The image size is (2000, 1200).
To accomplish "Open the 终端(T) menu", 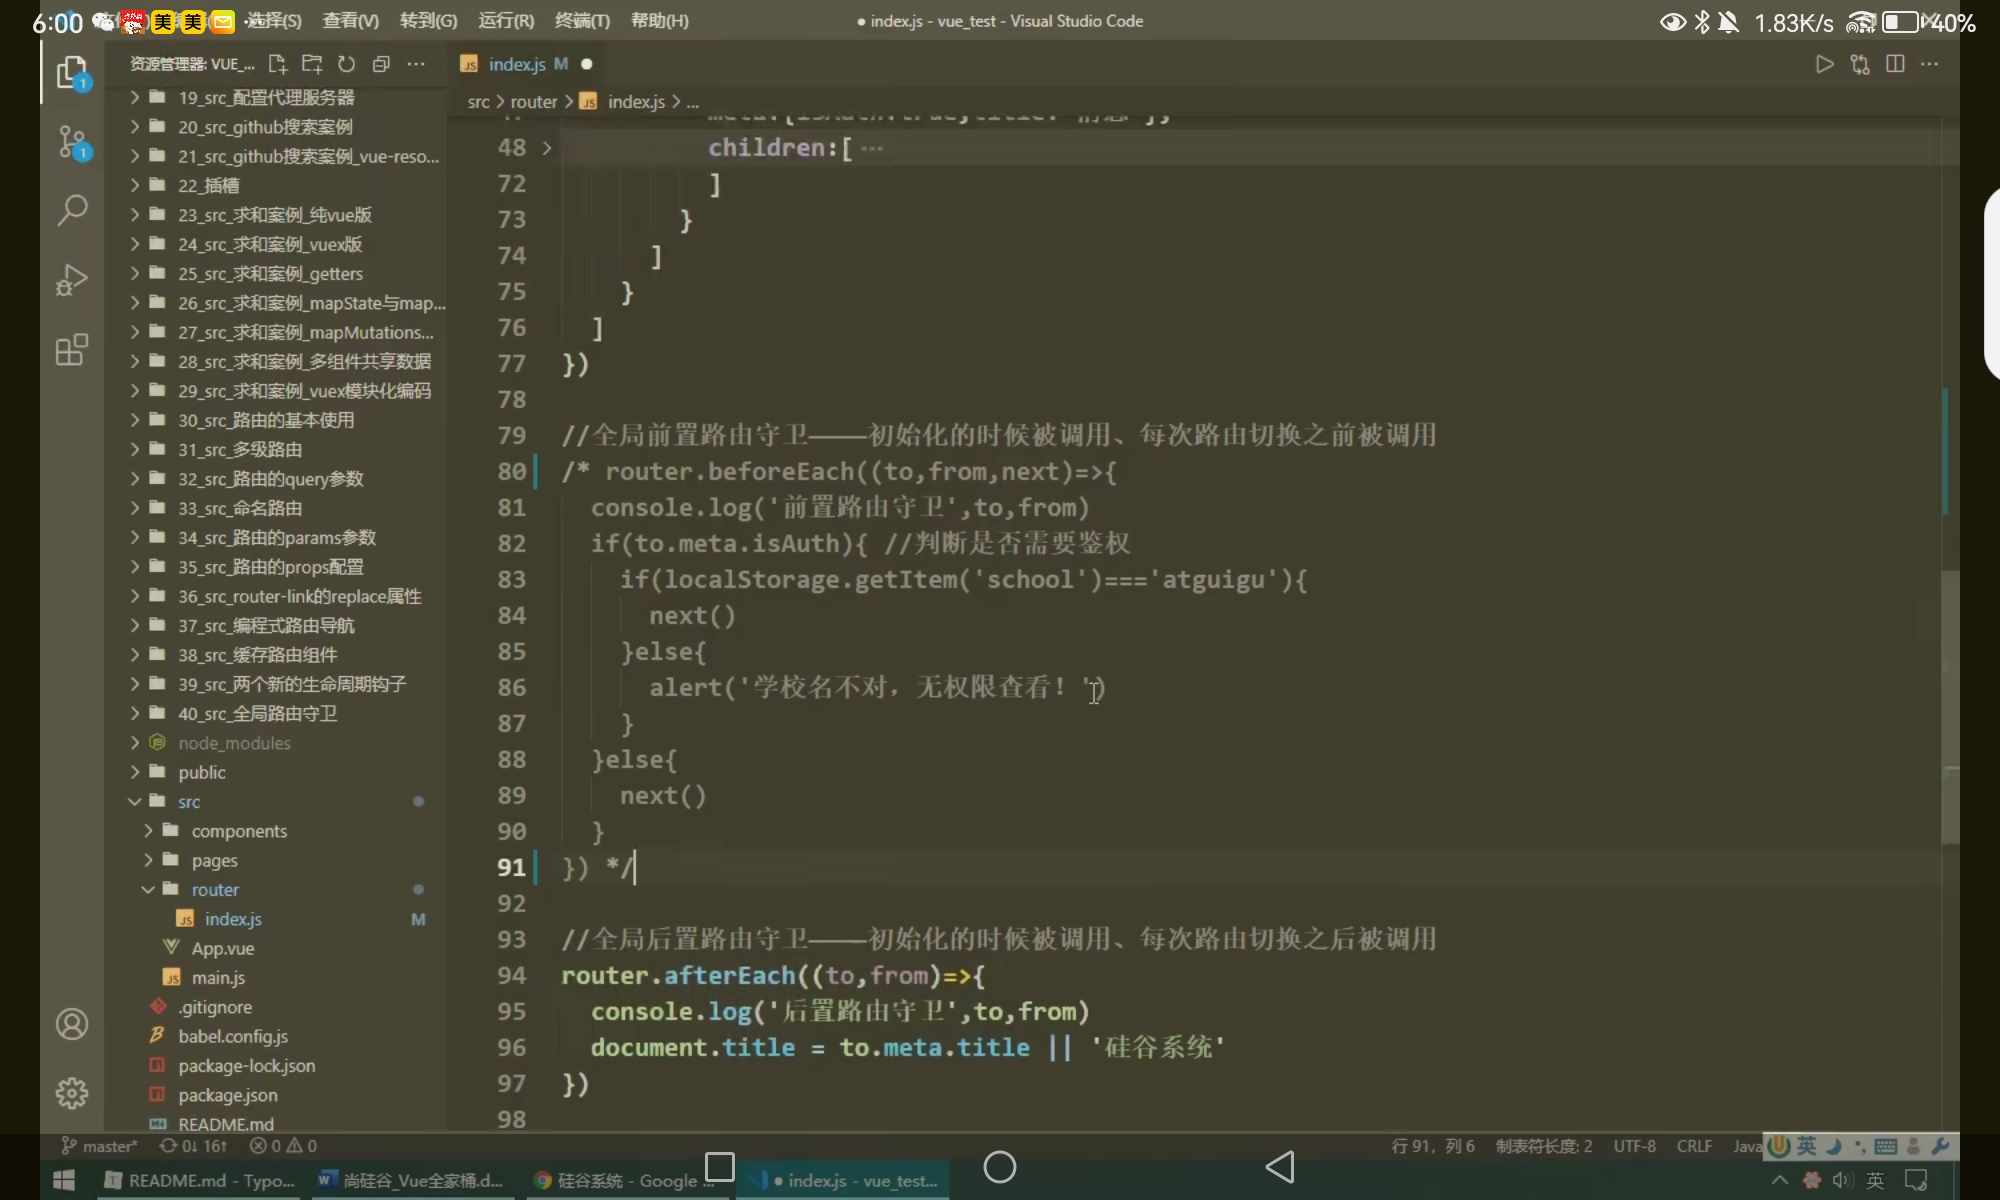I will click(x=582, y=21).
